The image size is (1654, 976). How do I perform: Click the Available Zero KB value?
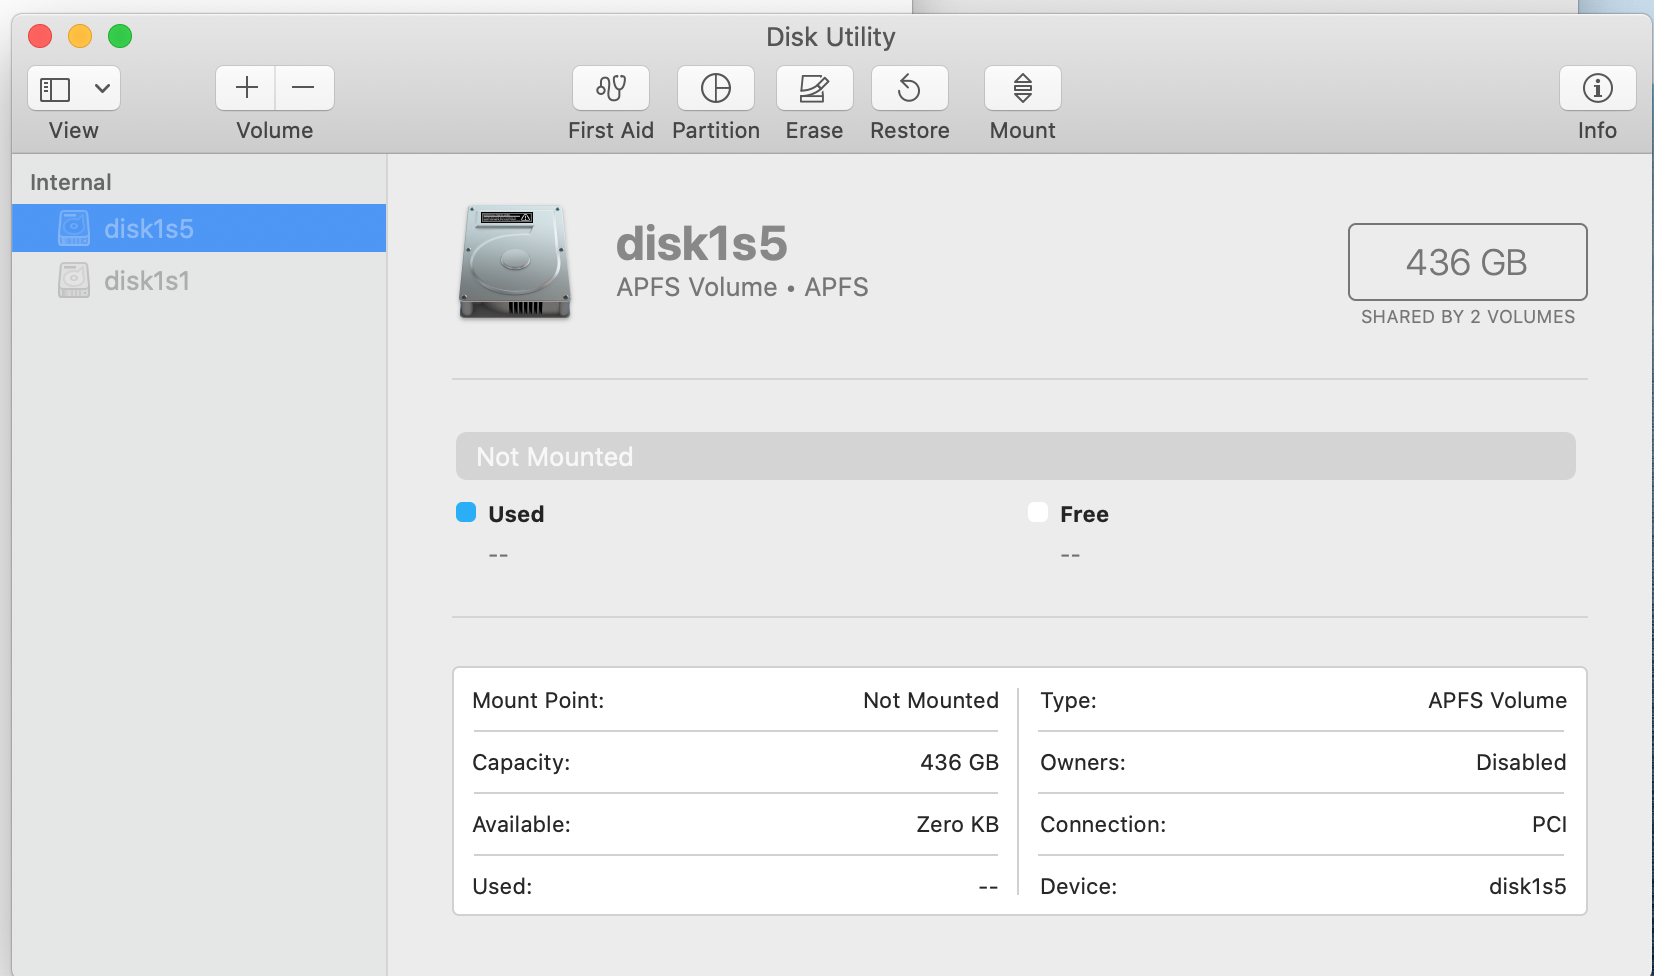click(x=957, y=824)
